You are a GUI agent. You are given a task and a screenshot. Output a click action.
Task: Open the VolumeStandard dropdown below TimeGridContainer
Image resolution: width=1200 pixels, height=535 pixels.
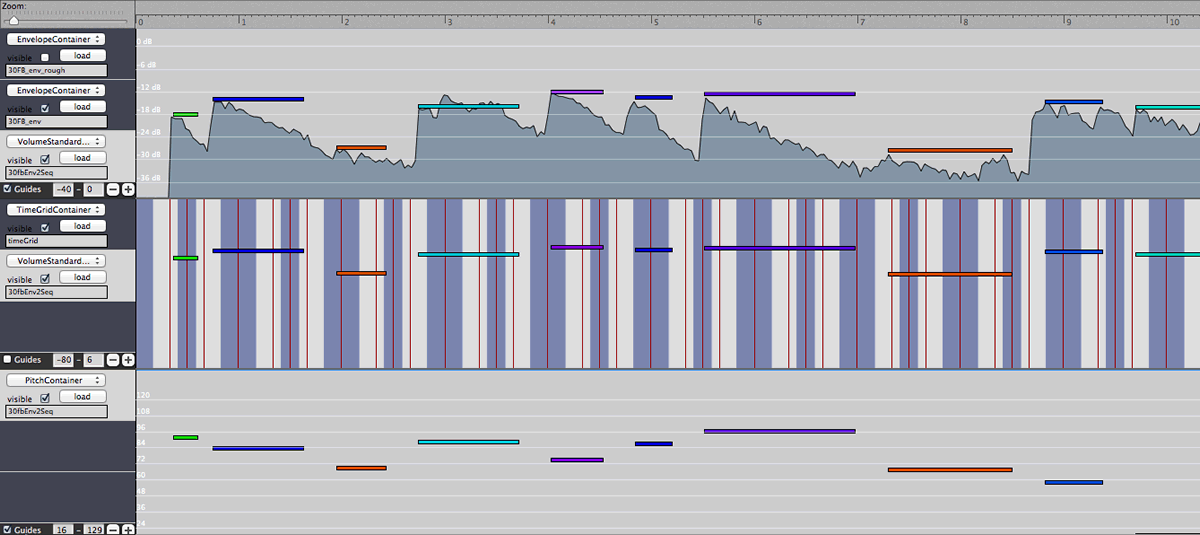[56, 260]
